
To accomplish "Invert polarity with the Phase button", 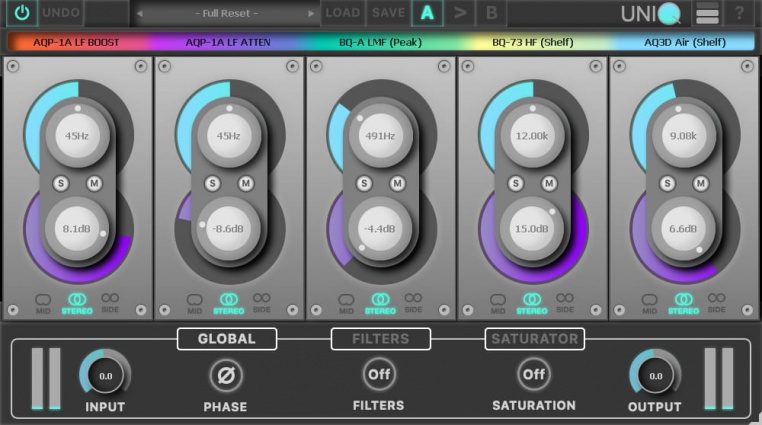I will tap(225, 375).
